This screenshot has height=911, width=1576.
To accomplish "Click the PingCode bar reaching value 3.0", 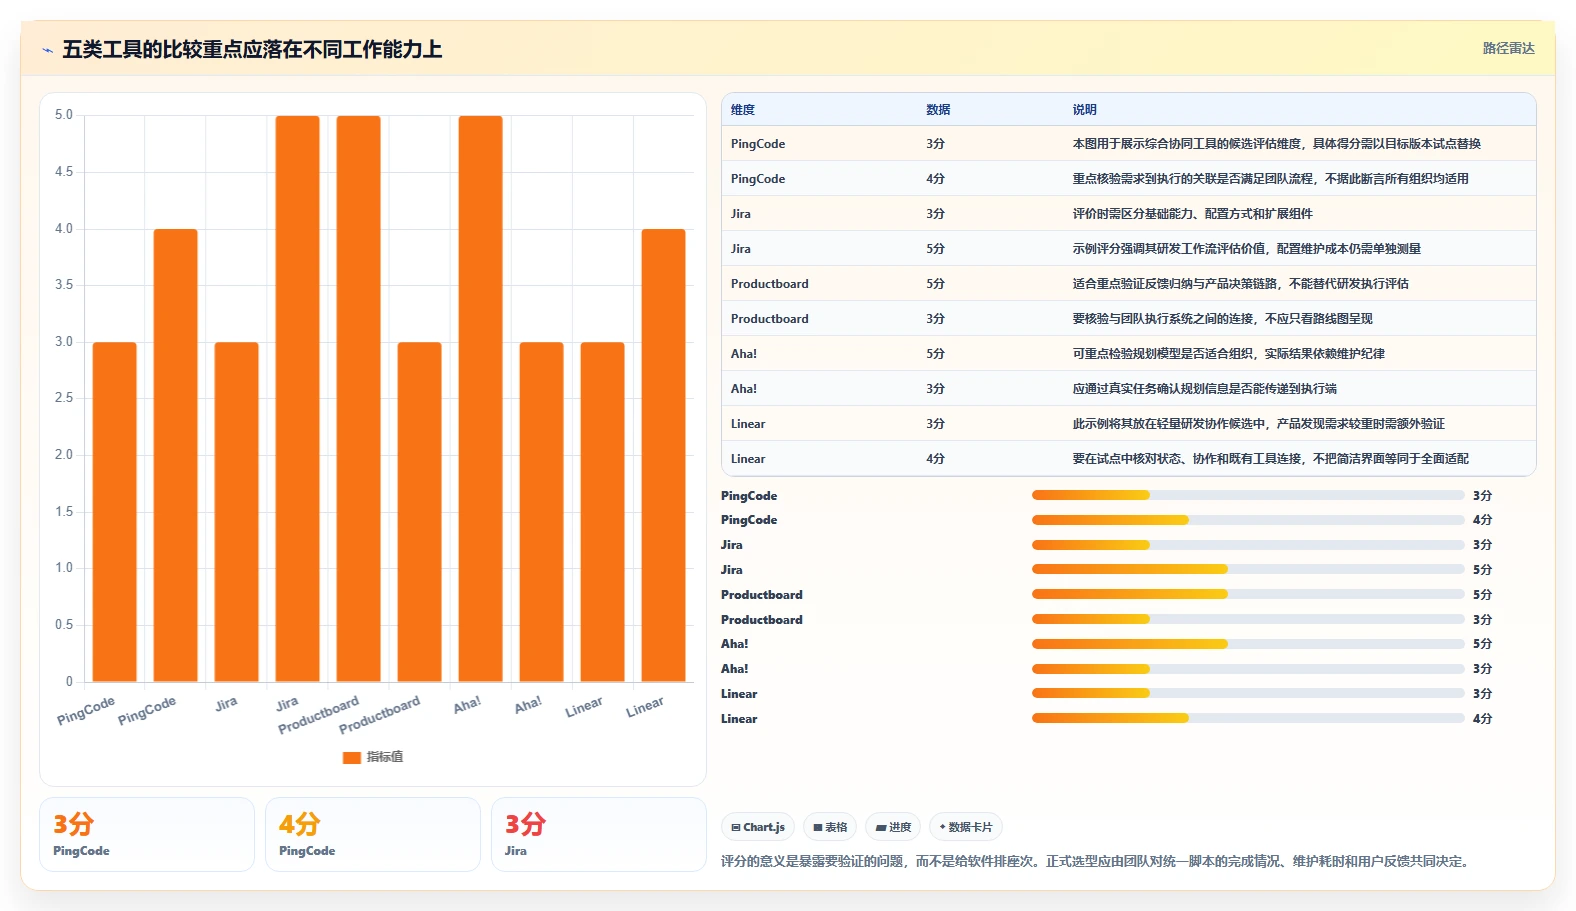I will point(115,512).
